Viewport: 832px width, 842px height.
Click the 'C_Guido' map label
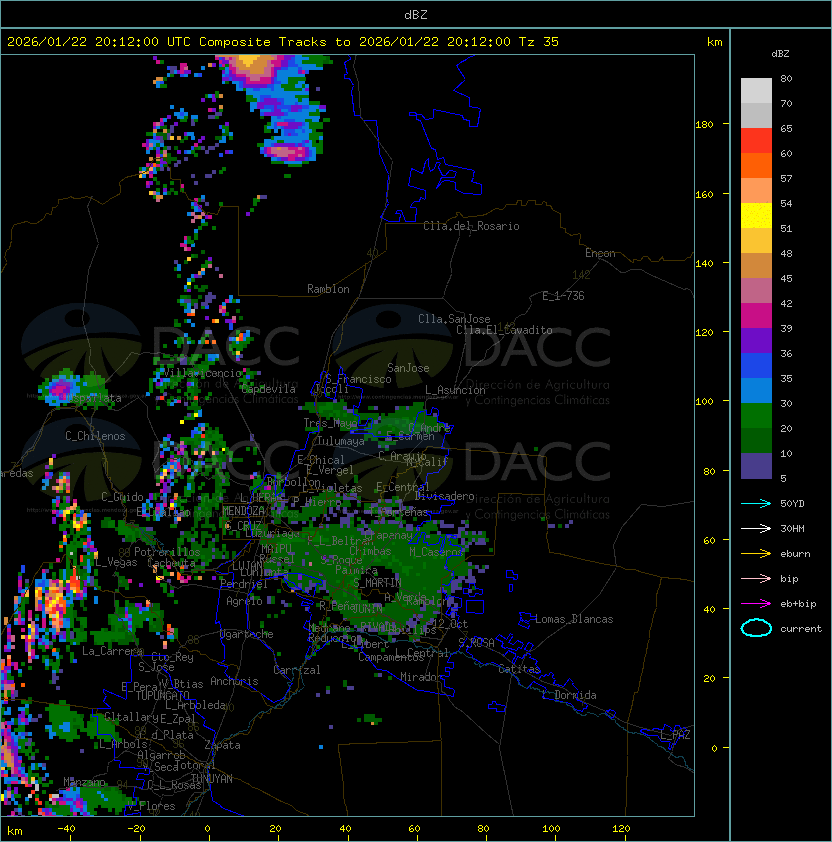pyautogui.click(x=122, y=497)
